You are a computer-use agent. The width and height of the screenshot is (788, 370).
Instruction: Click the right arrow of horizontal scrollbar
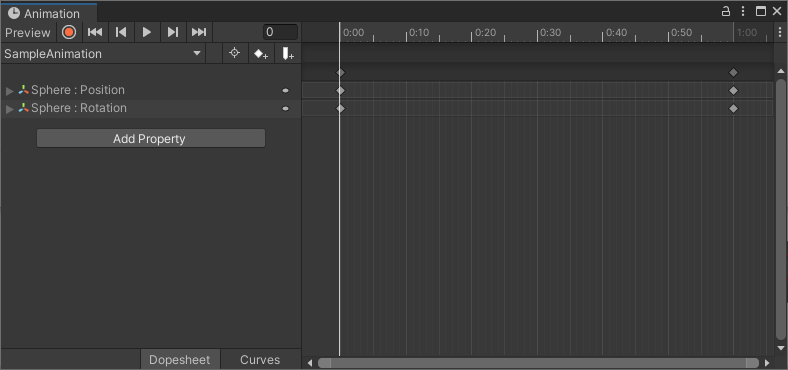click(x=767, y=362)
